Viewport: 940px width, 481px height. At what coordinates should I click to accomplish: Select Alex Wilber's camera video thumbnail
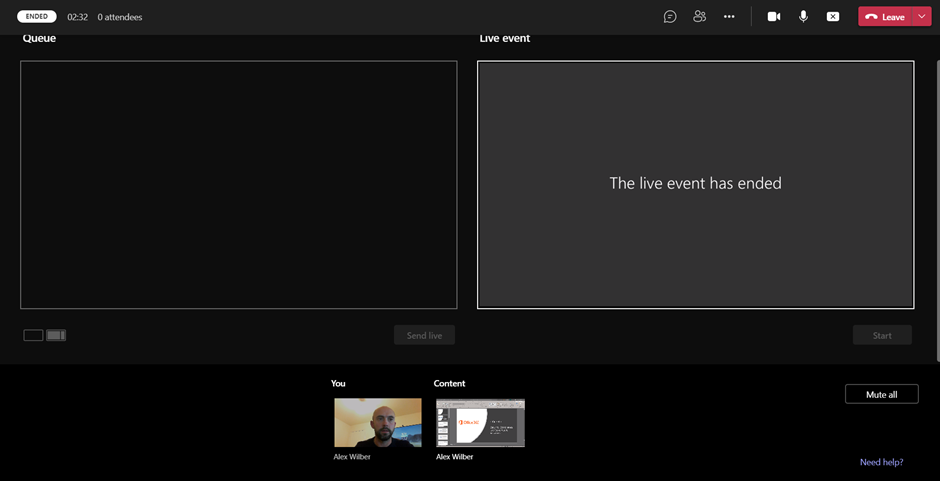pyautogui.click(x=377, y=422)
